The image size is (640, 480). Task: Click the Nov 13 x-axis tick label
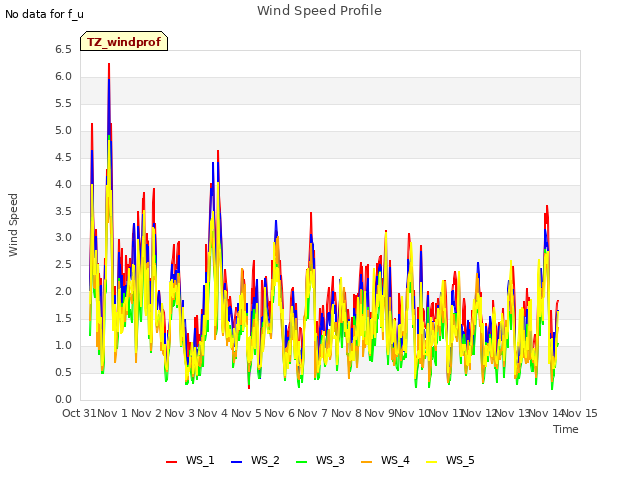pyautogui.click(x=513, y=413)
